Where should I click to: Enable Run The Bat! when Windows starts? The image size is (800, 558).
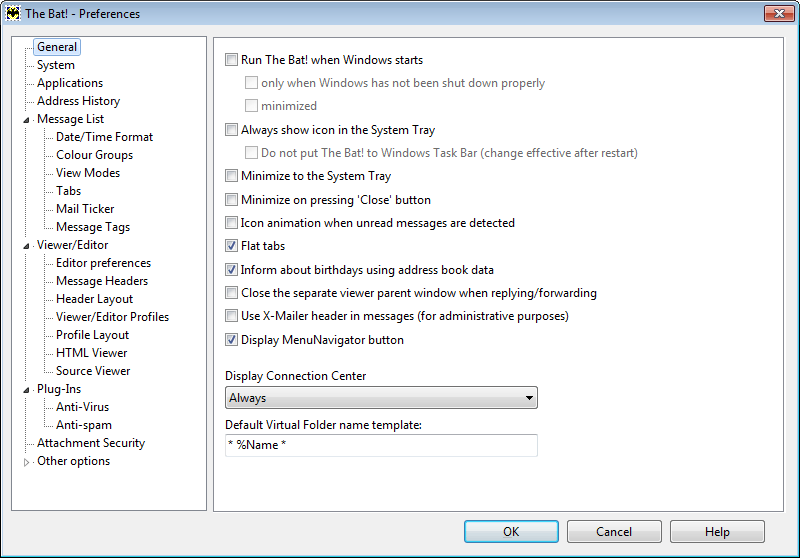(232, 60)
